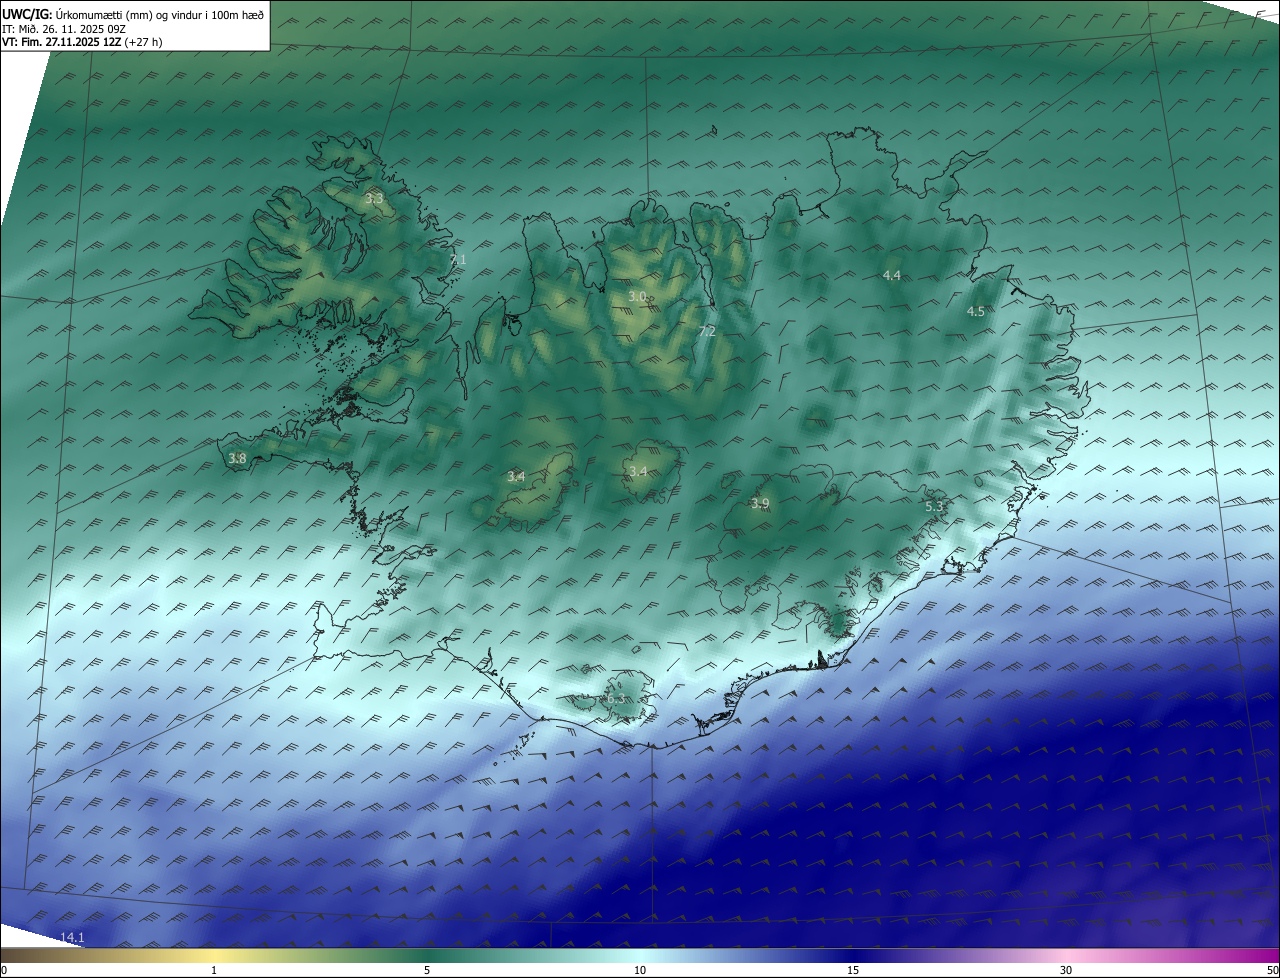This screenshot has width=1280, height=978.
Task: Click the 3.3 value label on the map
Action: (x=374, y=199)
